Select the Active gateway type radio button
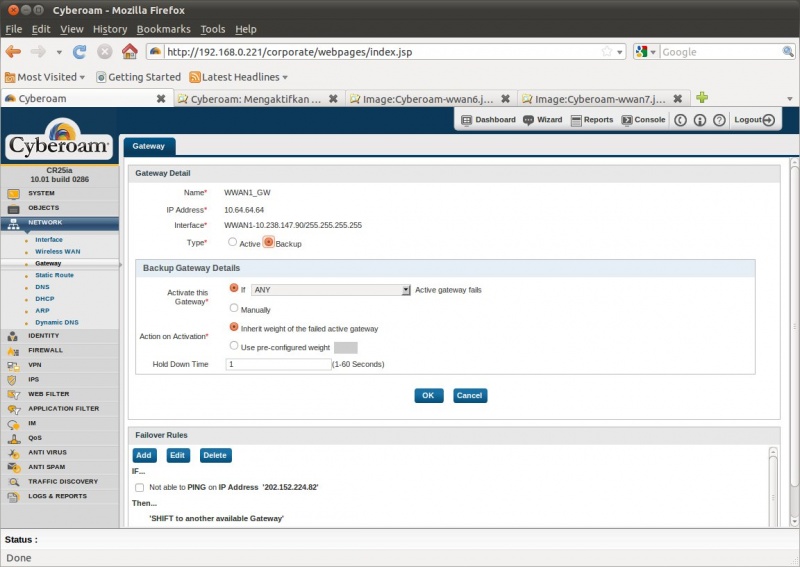800x567 pixels. [x=232, y=242]
